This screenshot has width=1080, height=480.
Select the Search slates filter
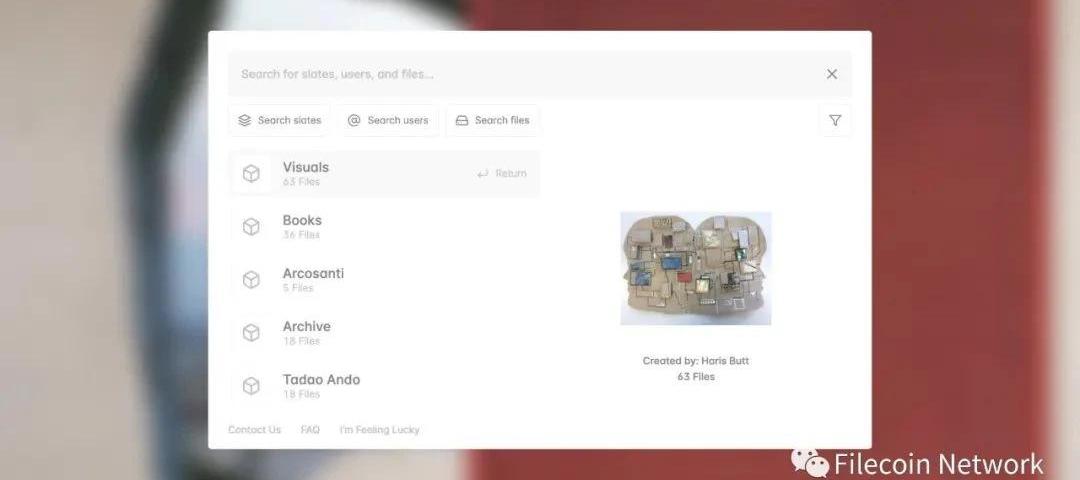point(280,121)
